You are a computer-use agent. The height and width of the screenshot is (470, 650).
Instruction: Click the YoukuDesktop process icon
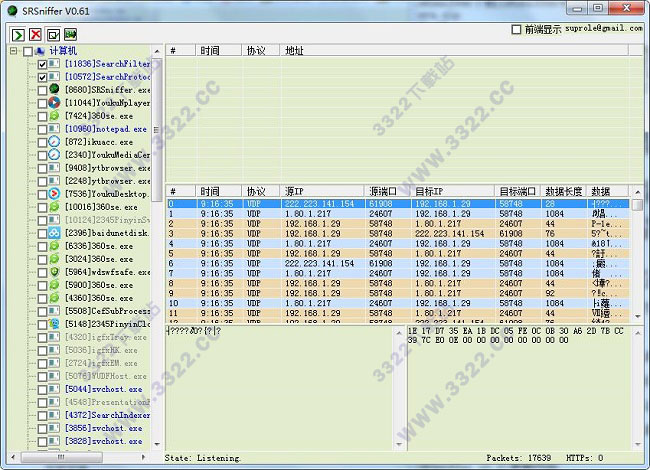point(55,193)
